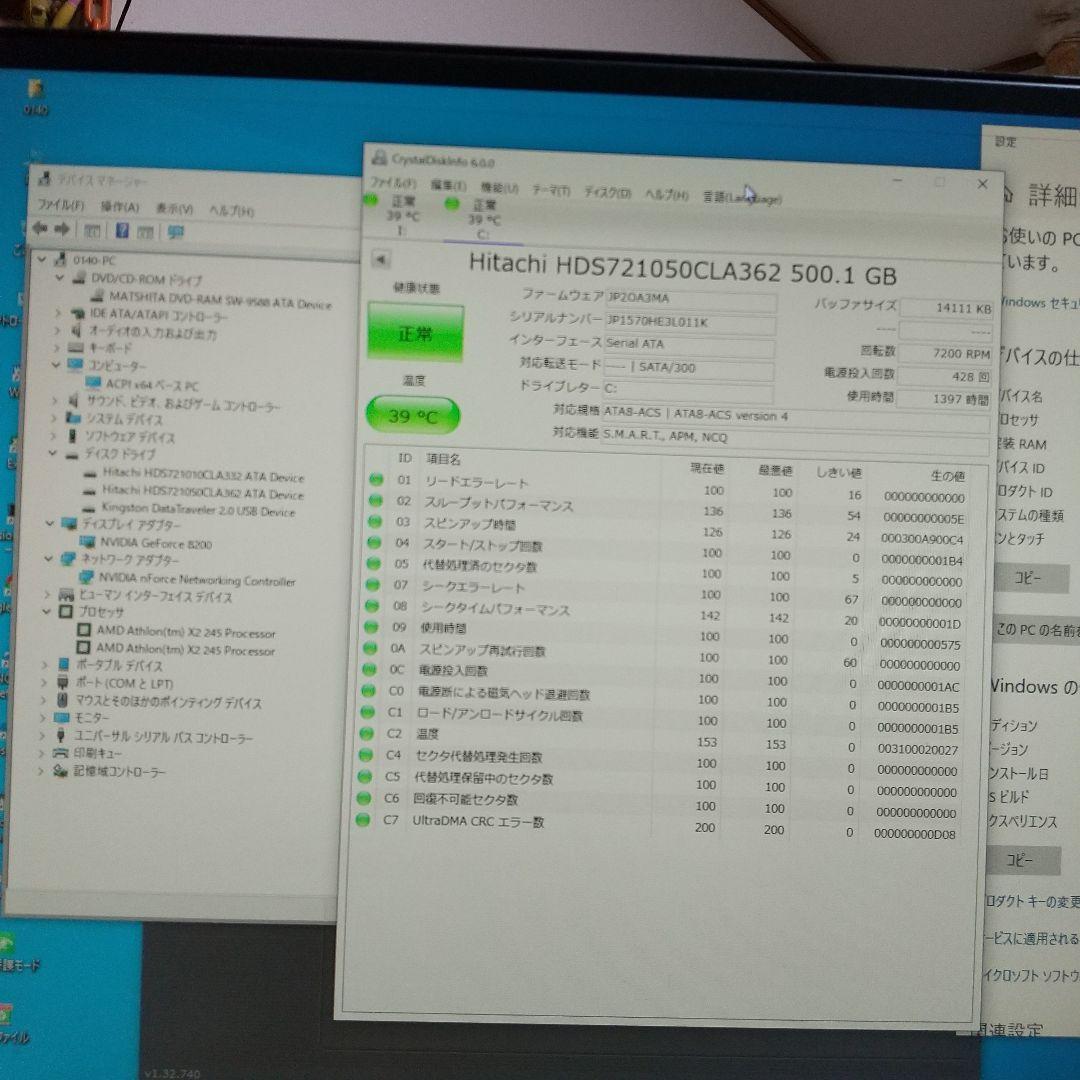Click the Help icon on Device Manager toolbar
The image size is (1080, 1080).
(x=121, y=229)
